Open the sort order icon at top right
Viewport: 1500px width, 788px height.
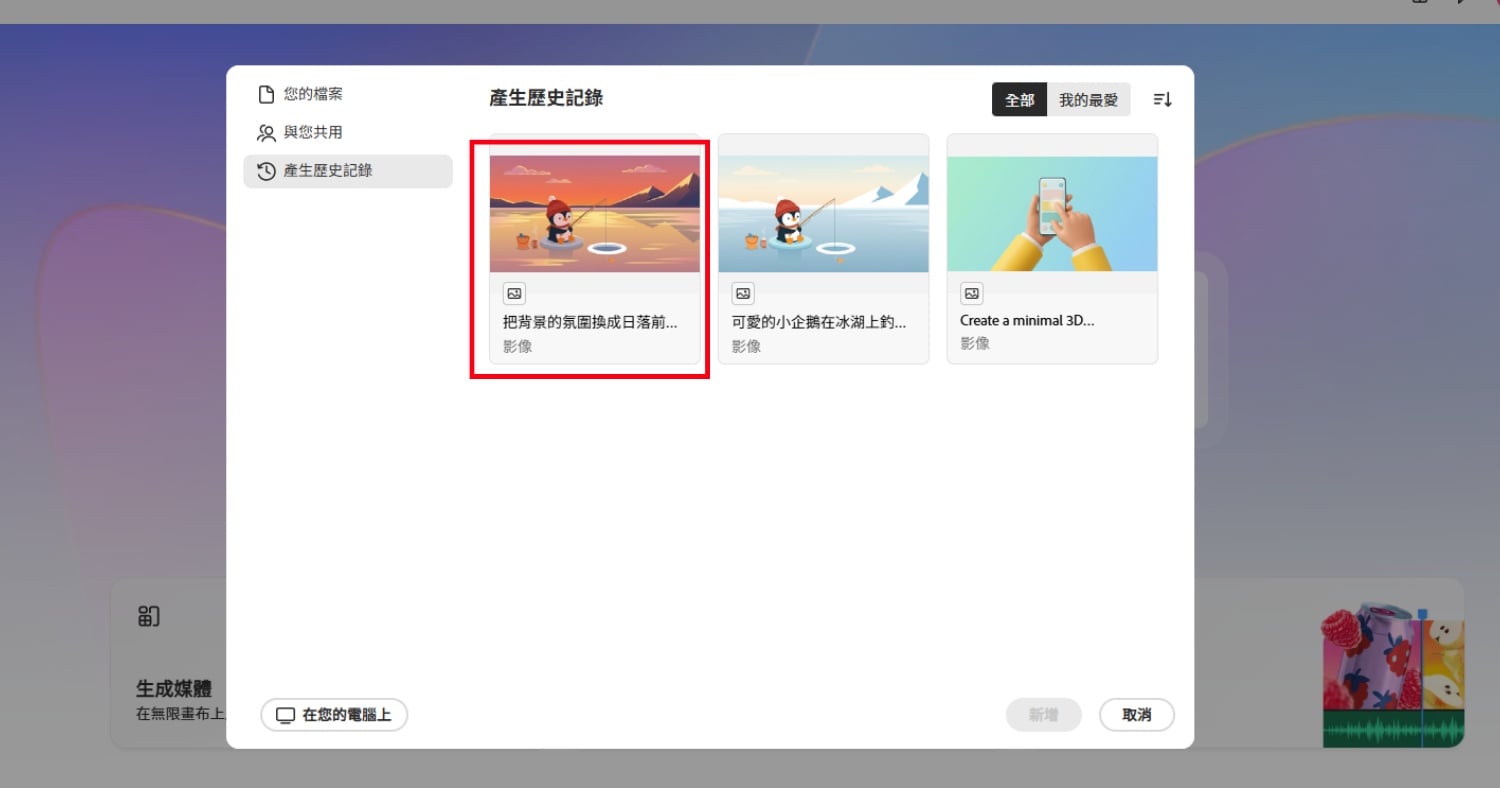click(1162, 100)
